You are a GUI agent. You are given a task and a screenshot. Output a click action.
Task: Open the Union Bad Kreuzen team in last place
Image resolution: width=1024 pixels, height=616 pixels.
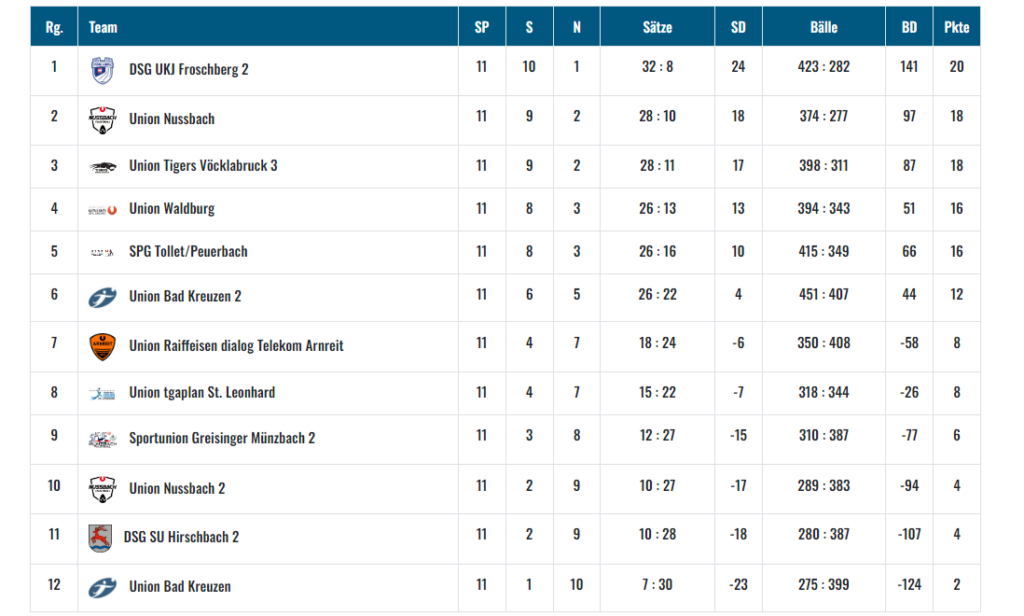coord(179,587)
